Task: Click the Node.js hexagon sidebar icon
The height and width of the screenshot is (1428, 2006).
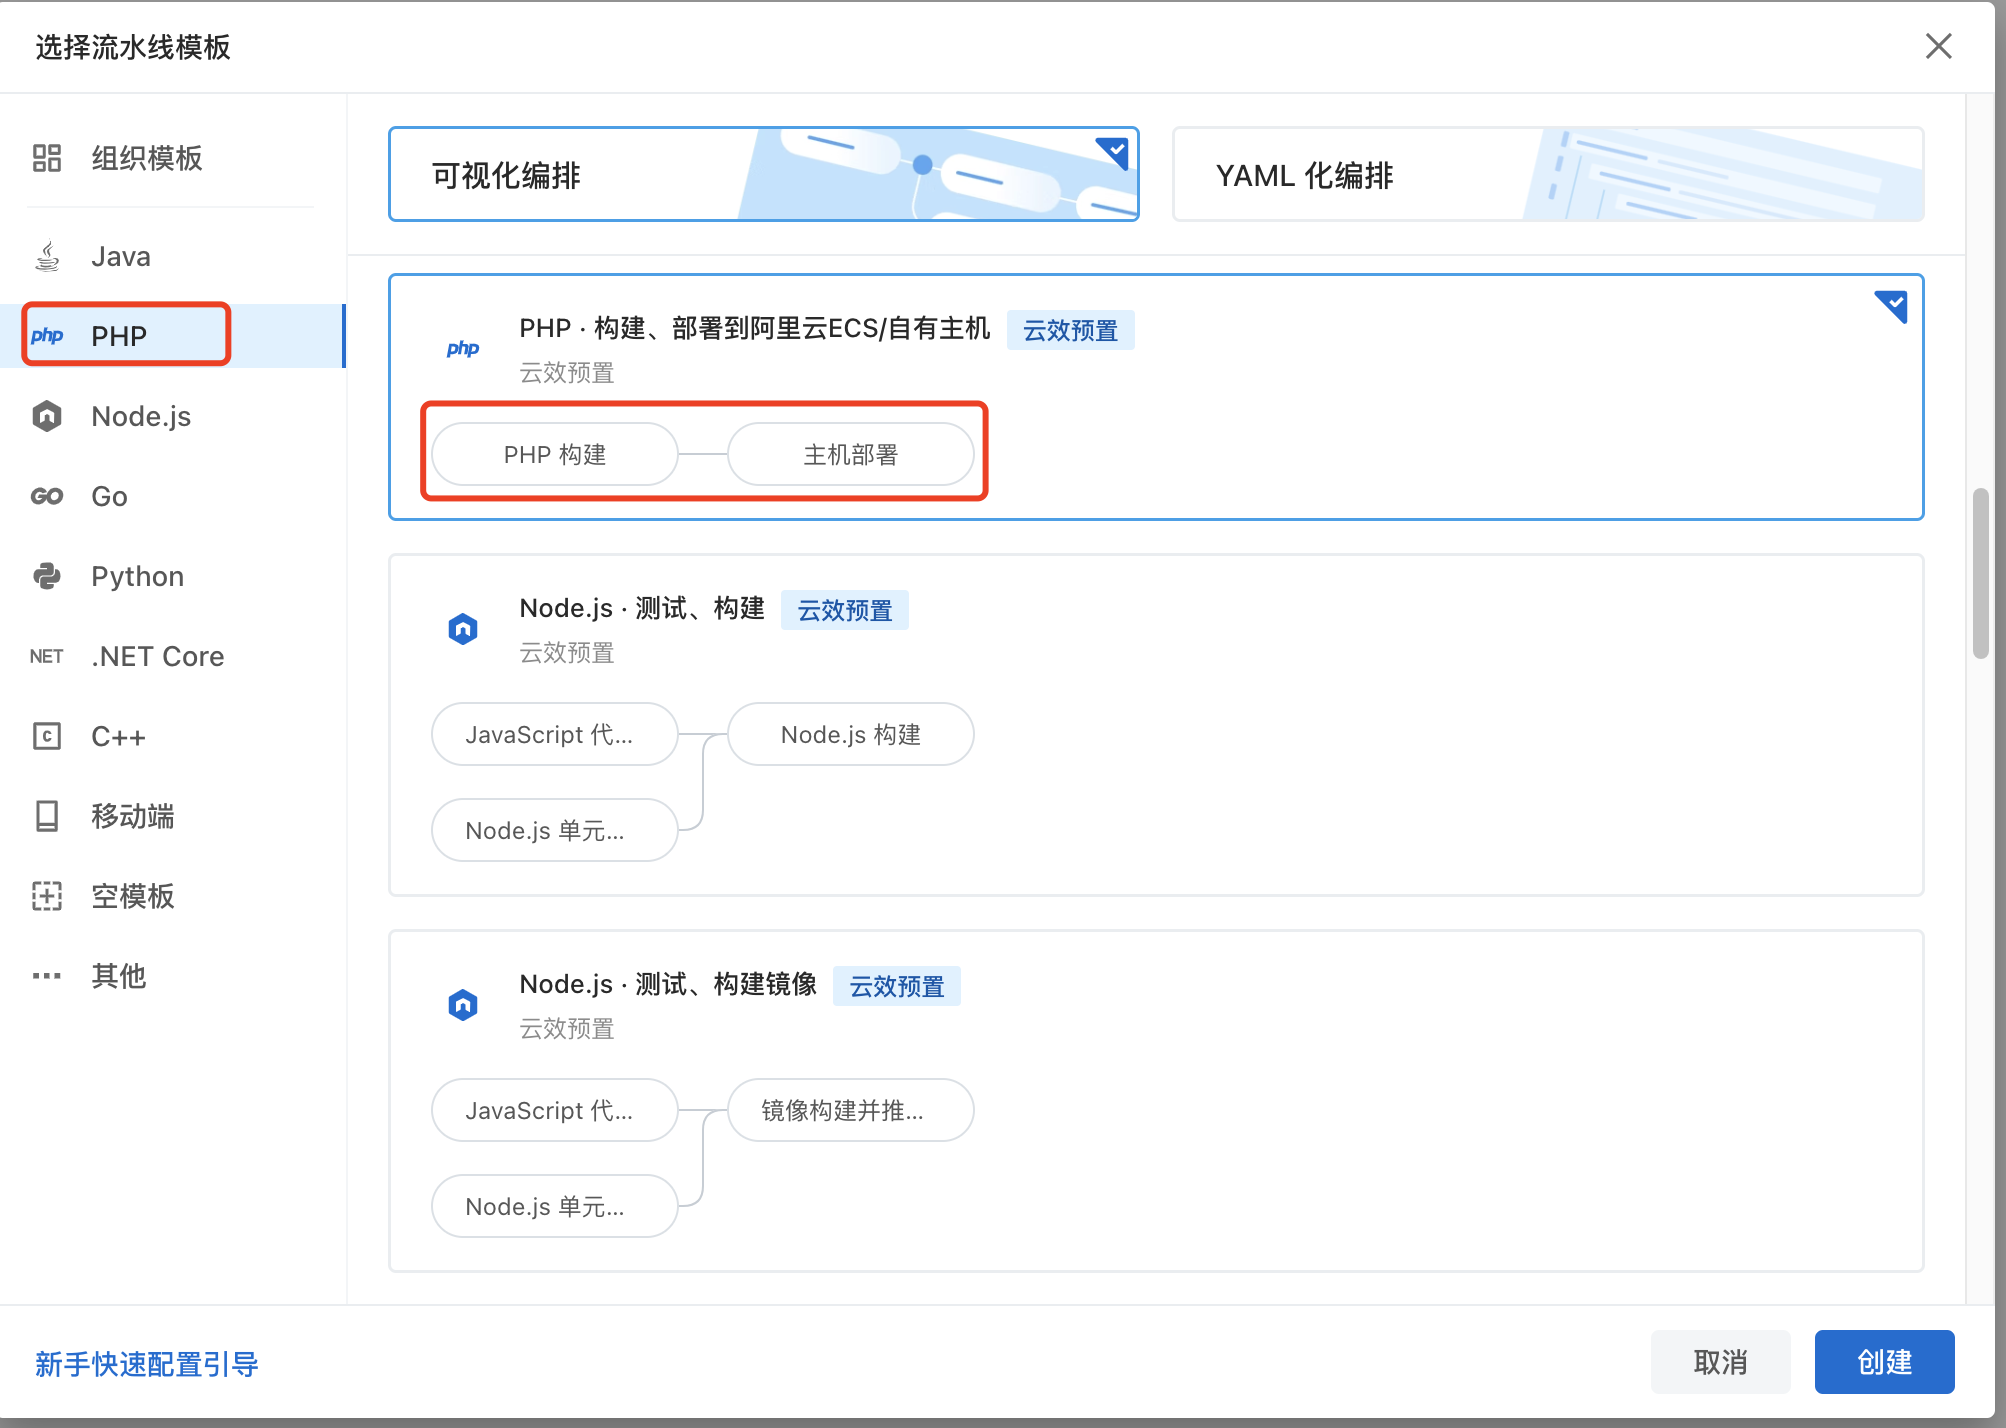Action: coord(47,416)
